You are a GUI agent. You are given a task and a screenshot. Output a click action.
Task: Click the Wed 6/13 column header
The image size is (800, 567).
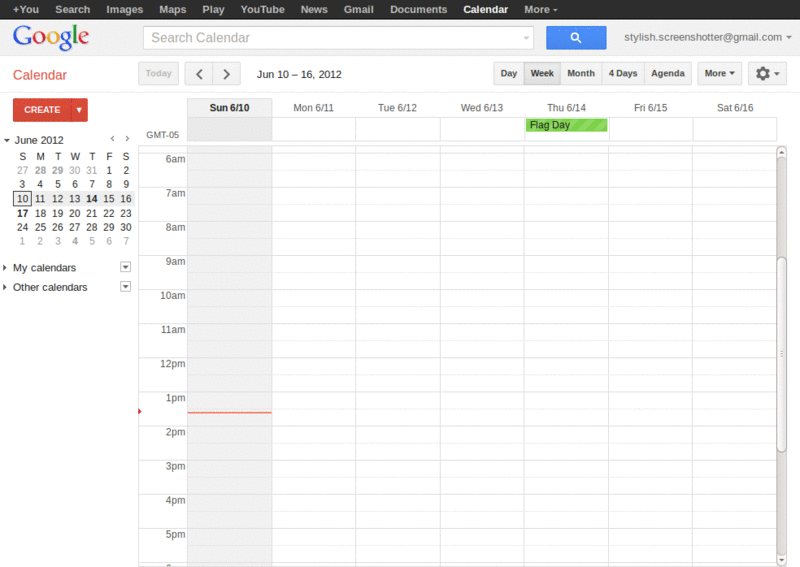pos(482,108)
